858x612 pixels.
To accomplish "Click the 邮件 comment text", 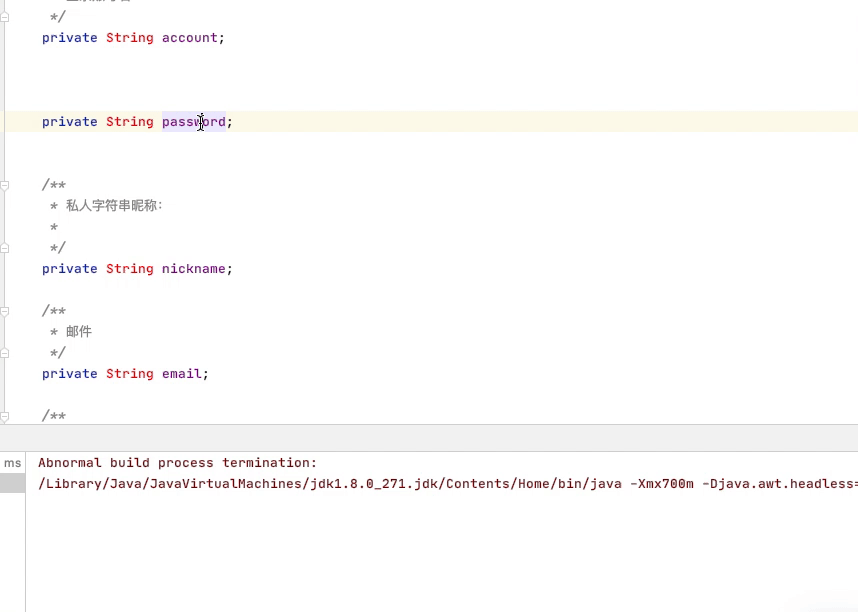I will tap(80, 331).
